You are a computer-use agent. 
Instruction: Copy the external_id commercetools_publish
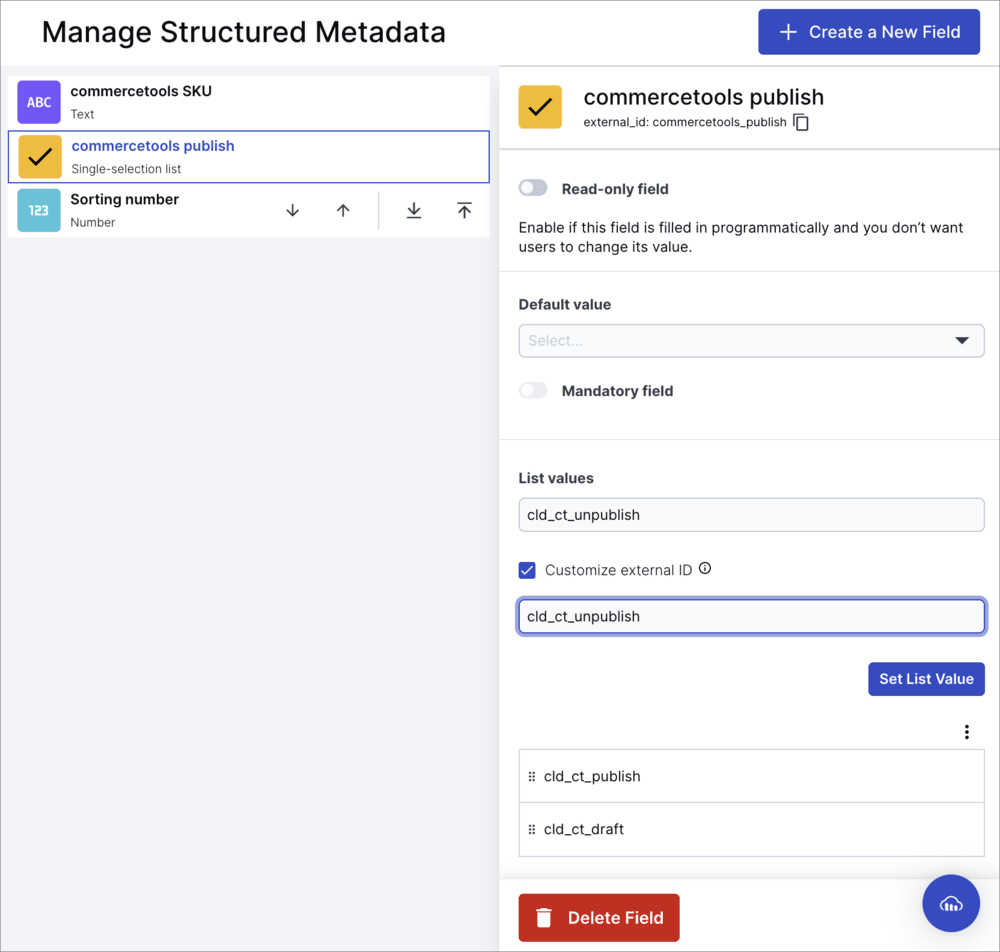[x=801, y=122]
